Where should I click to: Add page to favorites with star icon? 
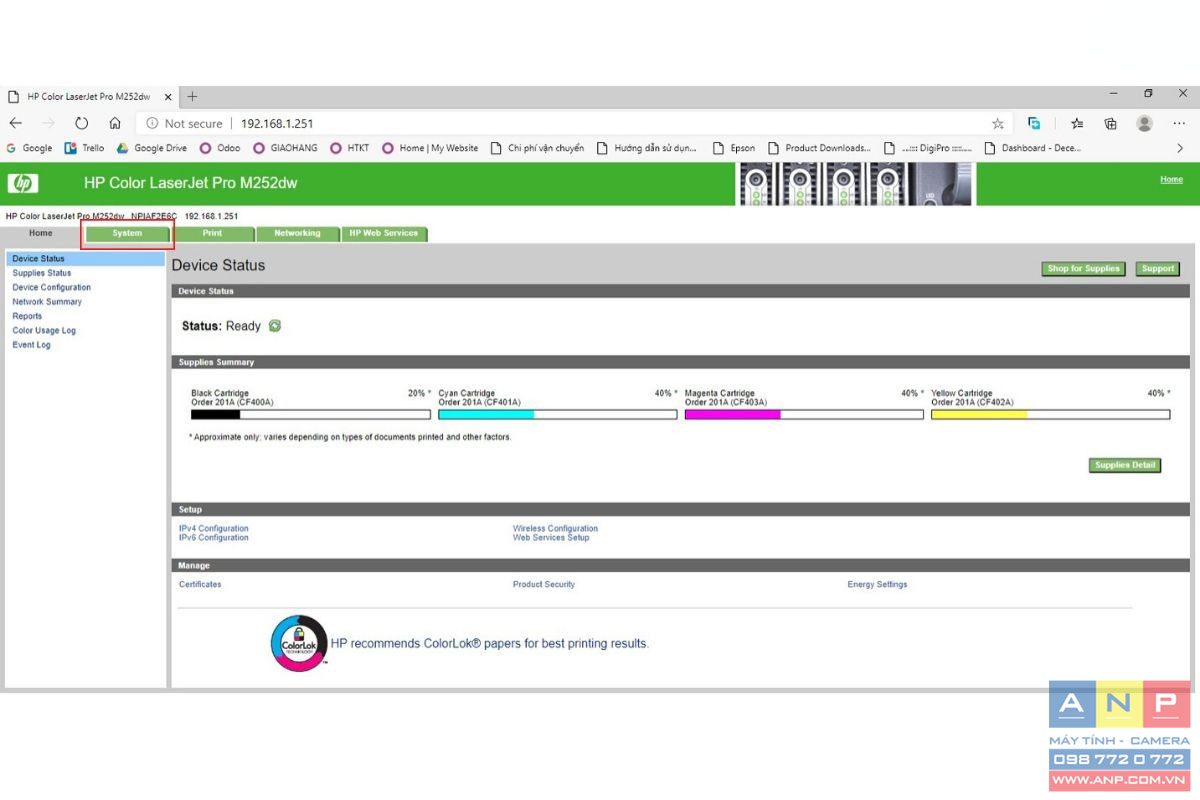(x=998, y=124)
